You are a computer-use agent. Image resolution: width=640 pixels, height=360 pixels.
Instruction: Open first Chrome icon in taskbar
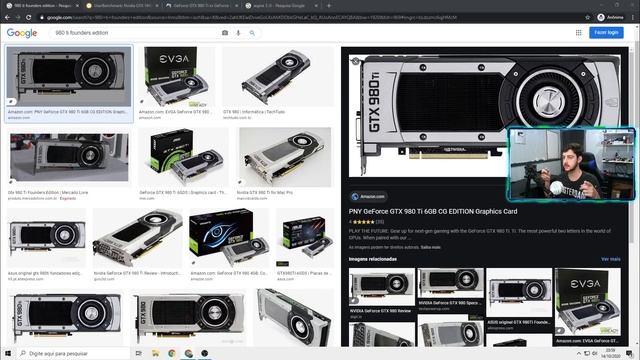click(172, 353)
